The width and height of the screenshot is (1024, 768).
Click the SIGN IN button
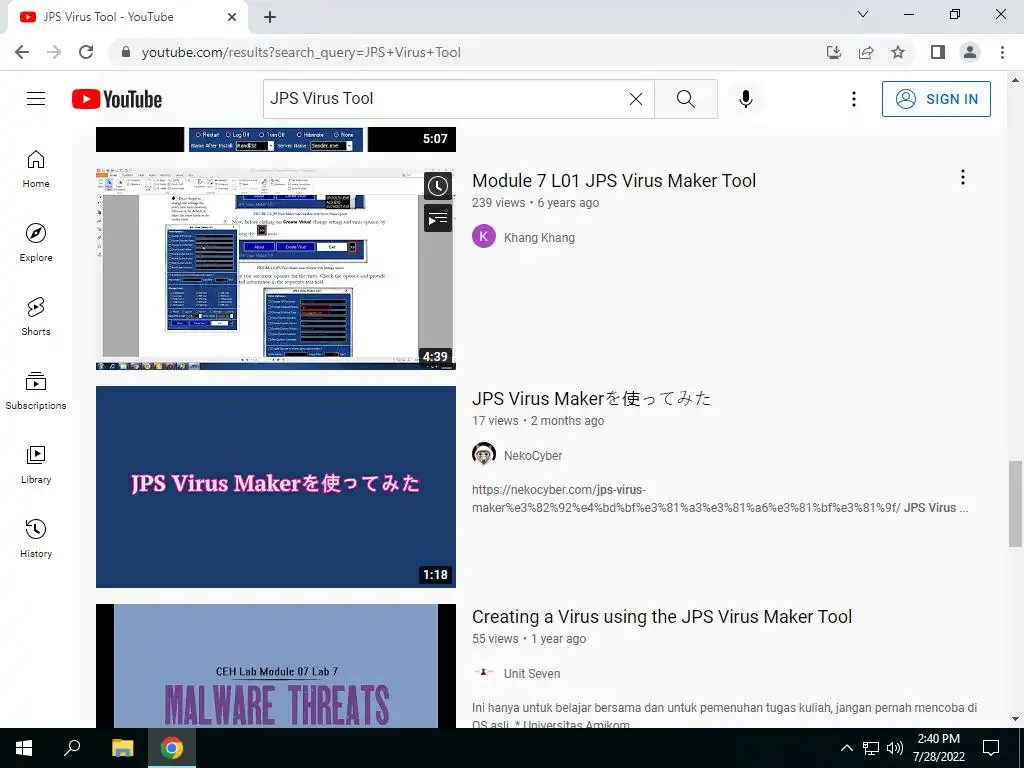tap(936, 99)
